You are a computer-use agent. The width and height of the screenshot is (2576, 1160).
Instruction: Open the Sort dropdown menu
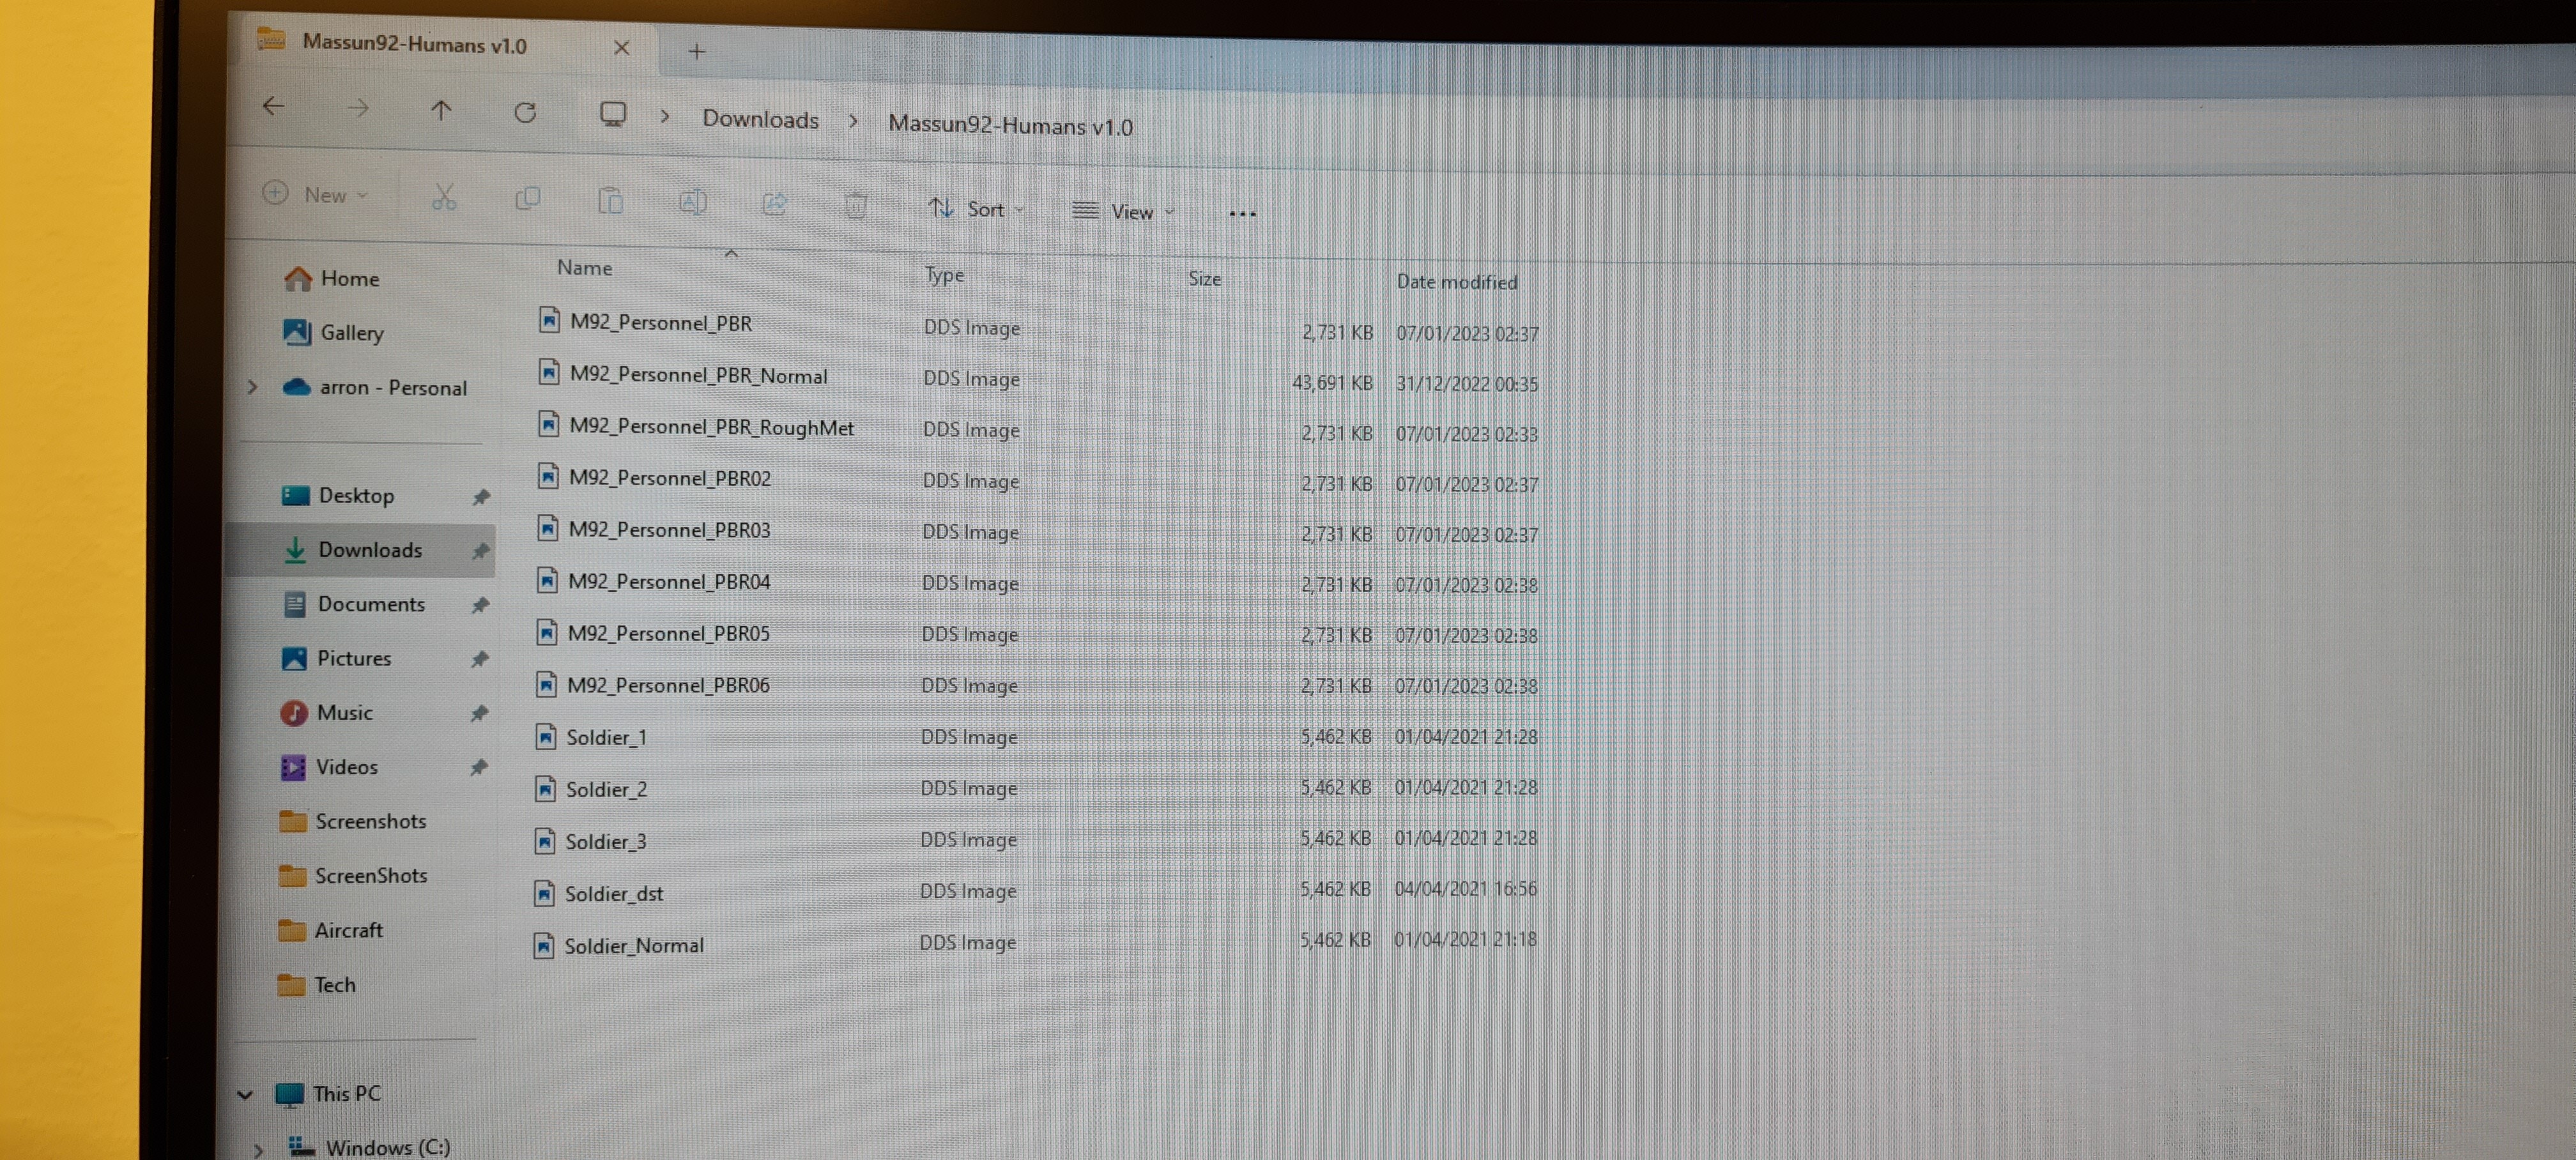(x=976, y=209)
